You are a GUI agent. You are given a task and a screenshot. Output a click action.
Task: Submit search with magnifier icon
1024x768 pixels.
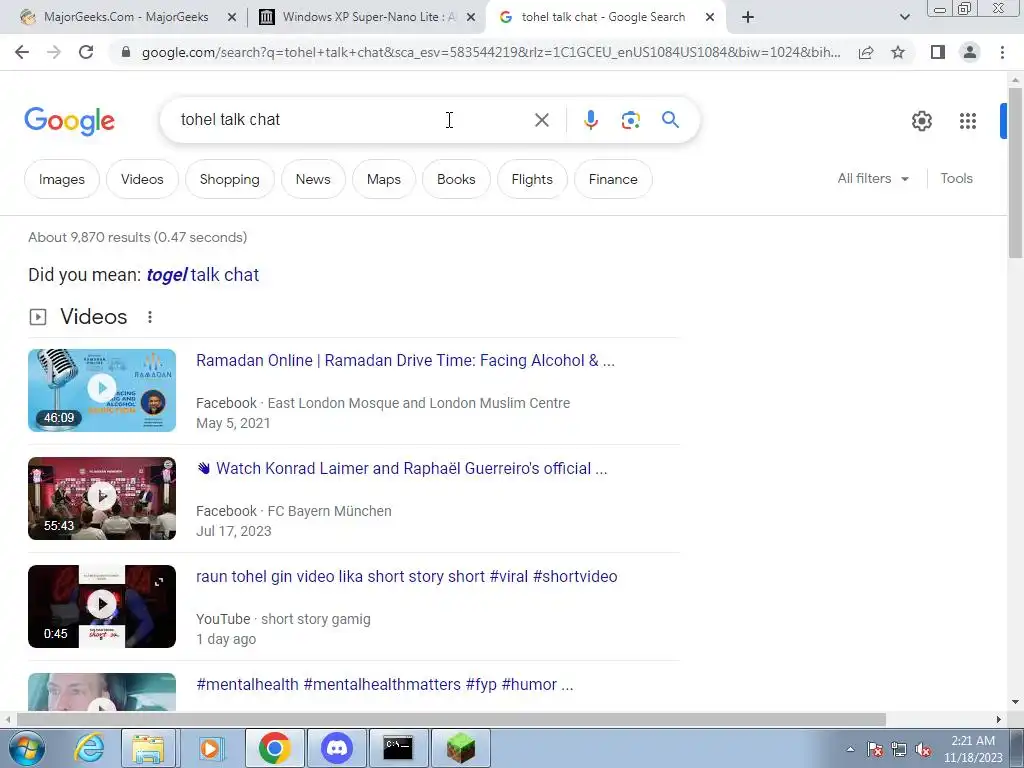(x=670, y=120)
